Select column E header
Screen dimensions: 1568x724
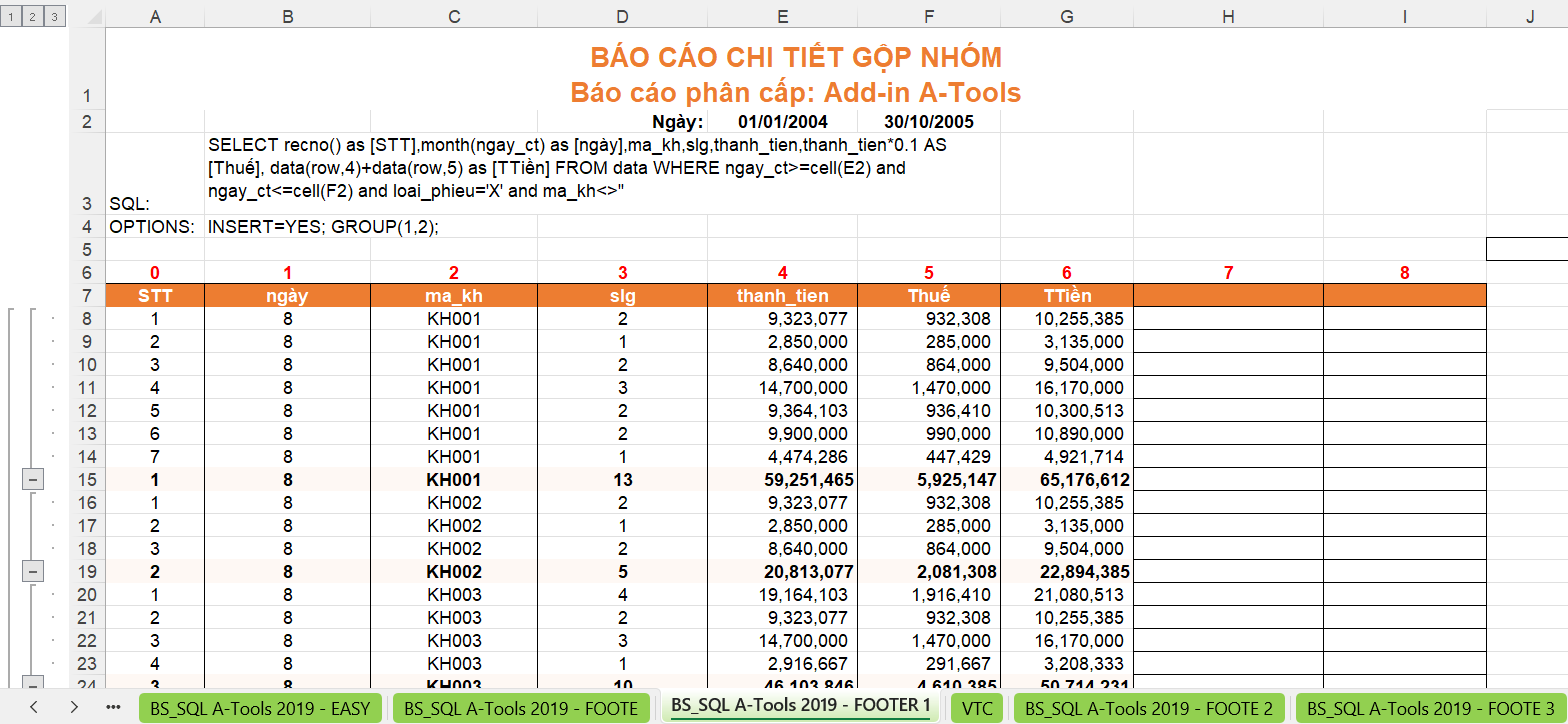coord(782,15)
